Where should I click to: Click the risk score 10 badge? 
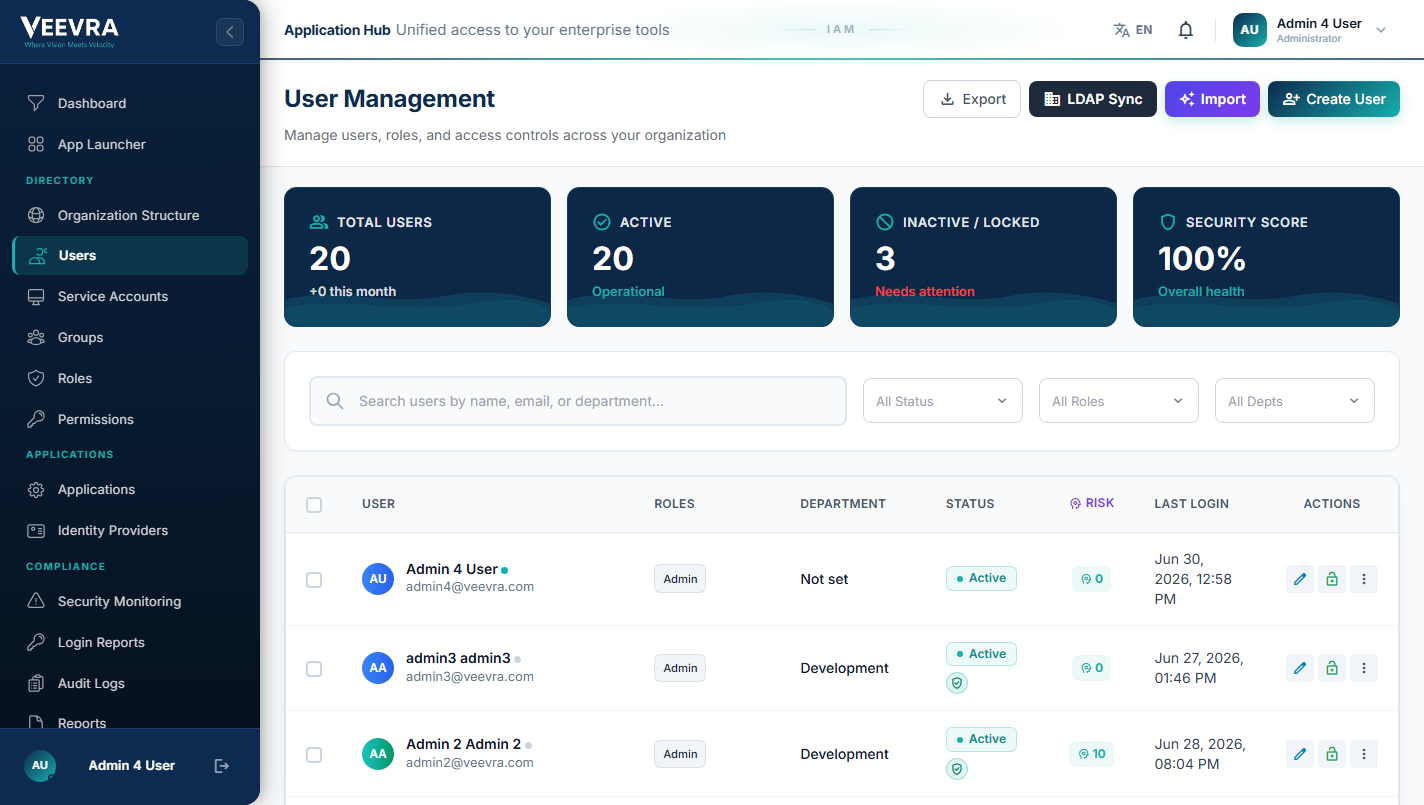pos(1091,754)
